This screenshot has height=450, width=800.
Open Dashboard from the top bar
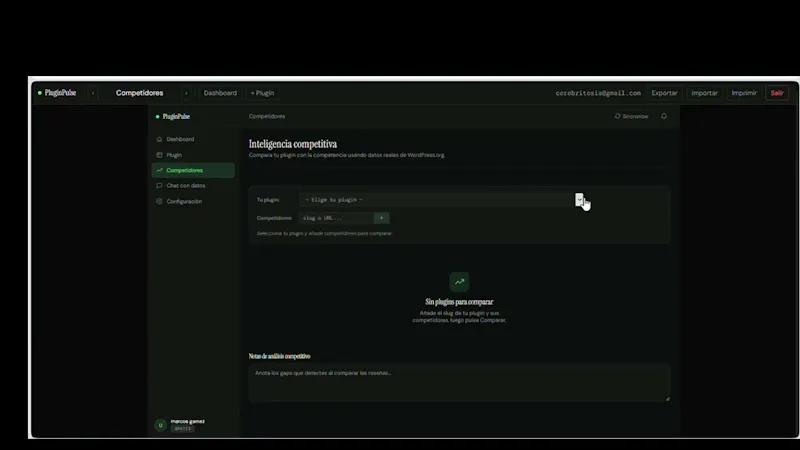point(220,93)
